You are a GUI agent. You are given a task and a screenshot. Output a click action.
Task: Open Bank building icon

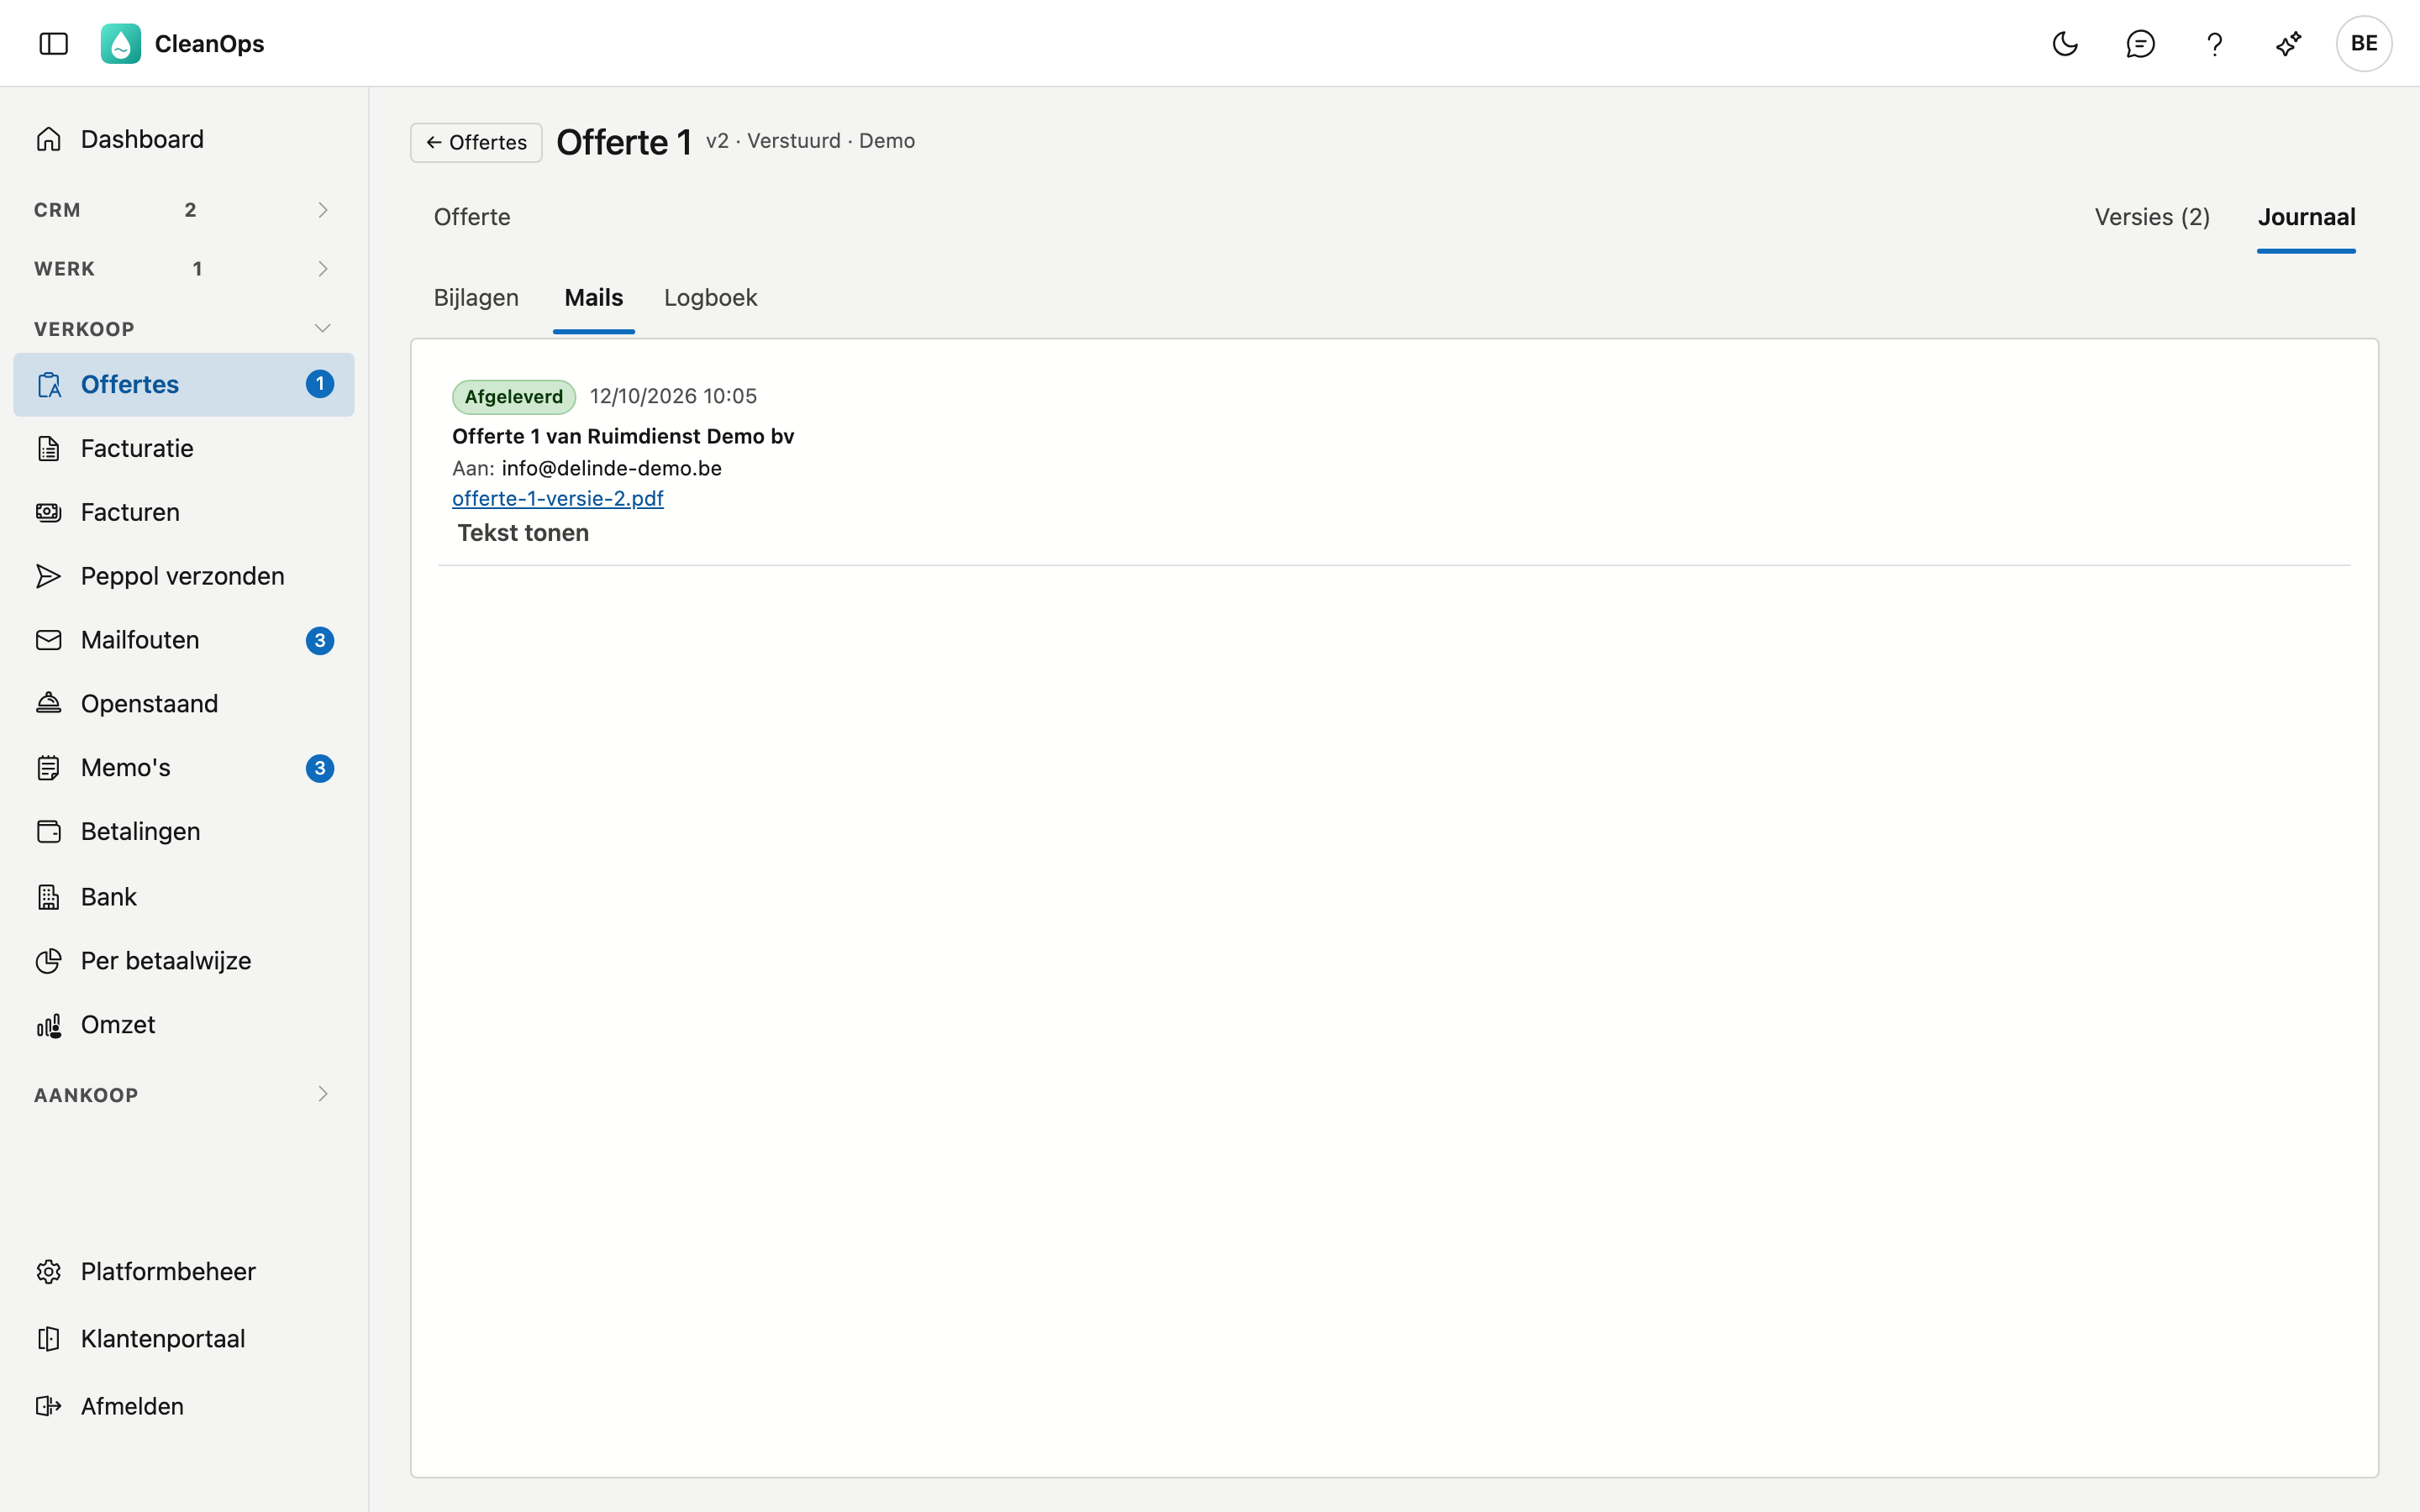pyautogui.click(x=49, y=897)
